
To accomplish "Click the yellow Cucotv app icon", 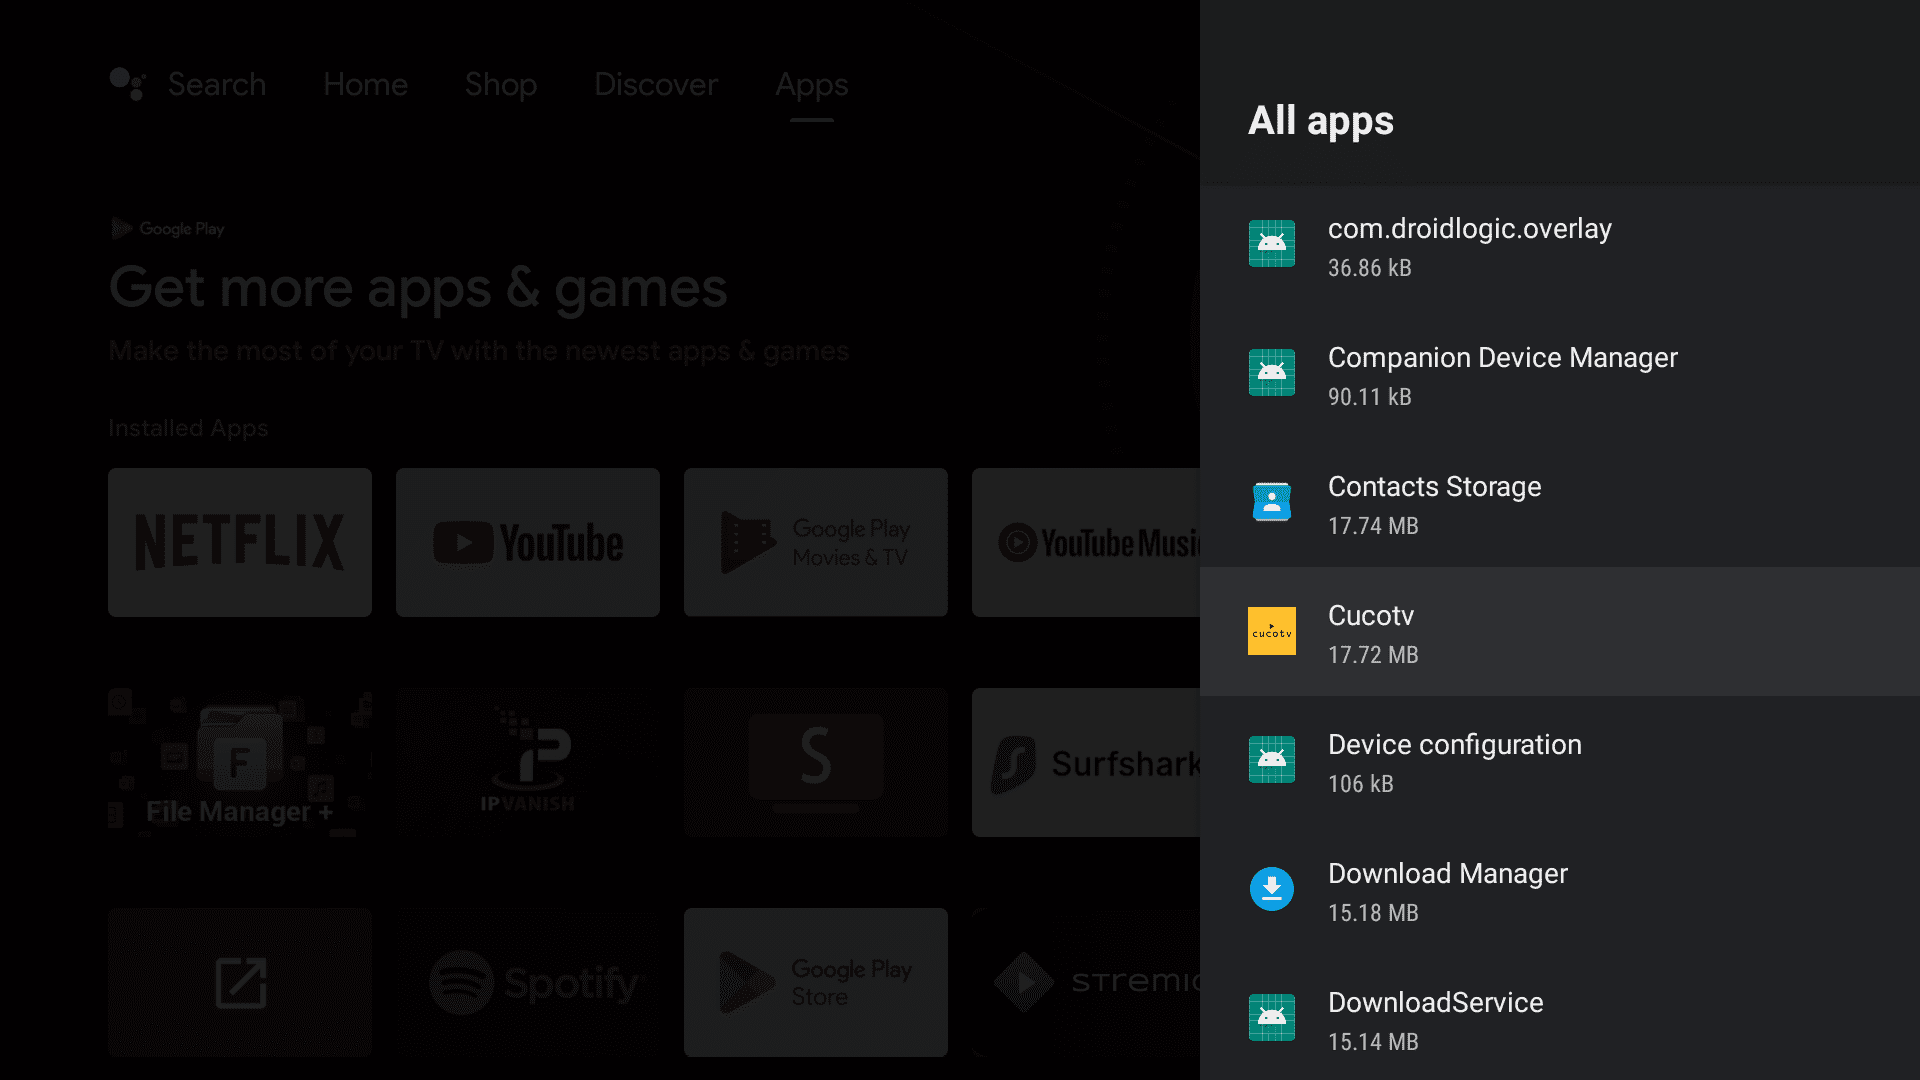I will (1272, 631).
